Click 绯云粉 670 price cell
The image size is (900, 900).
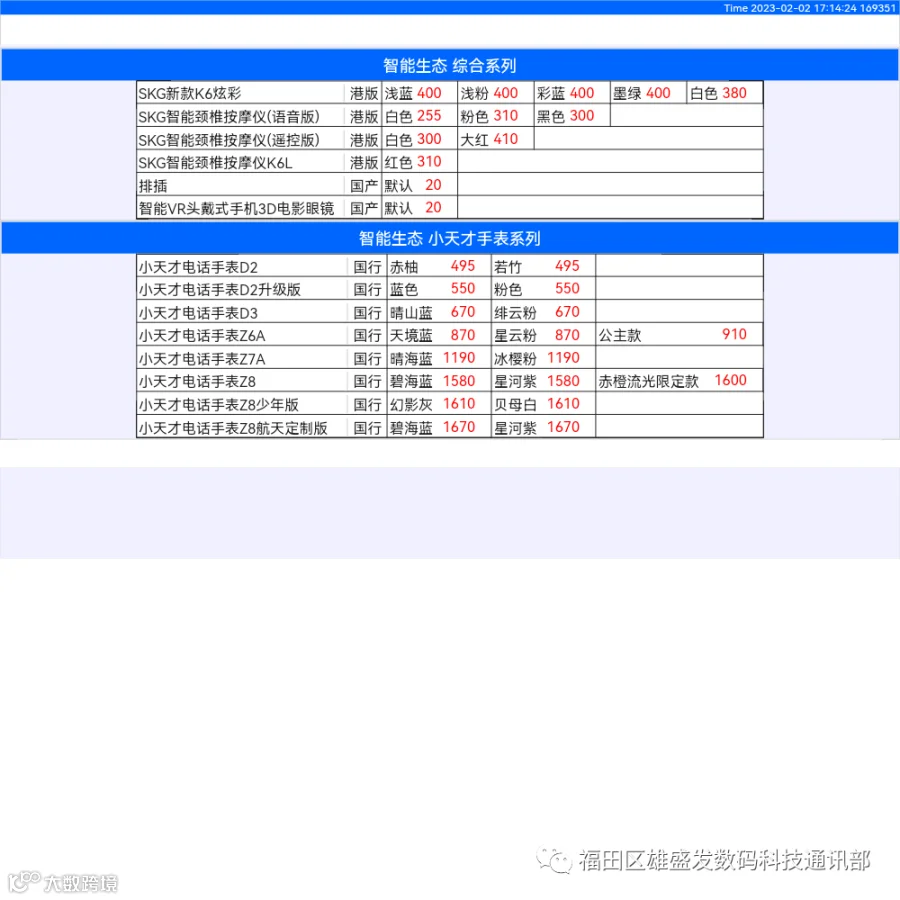[x=544, y=312]
